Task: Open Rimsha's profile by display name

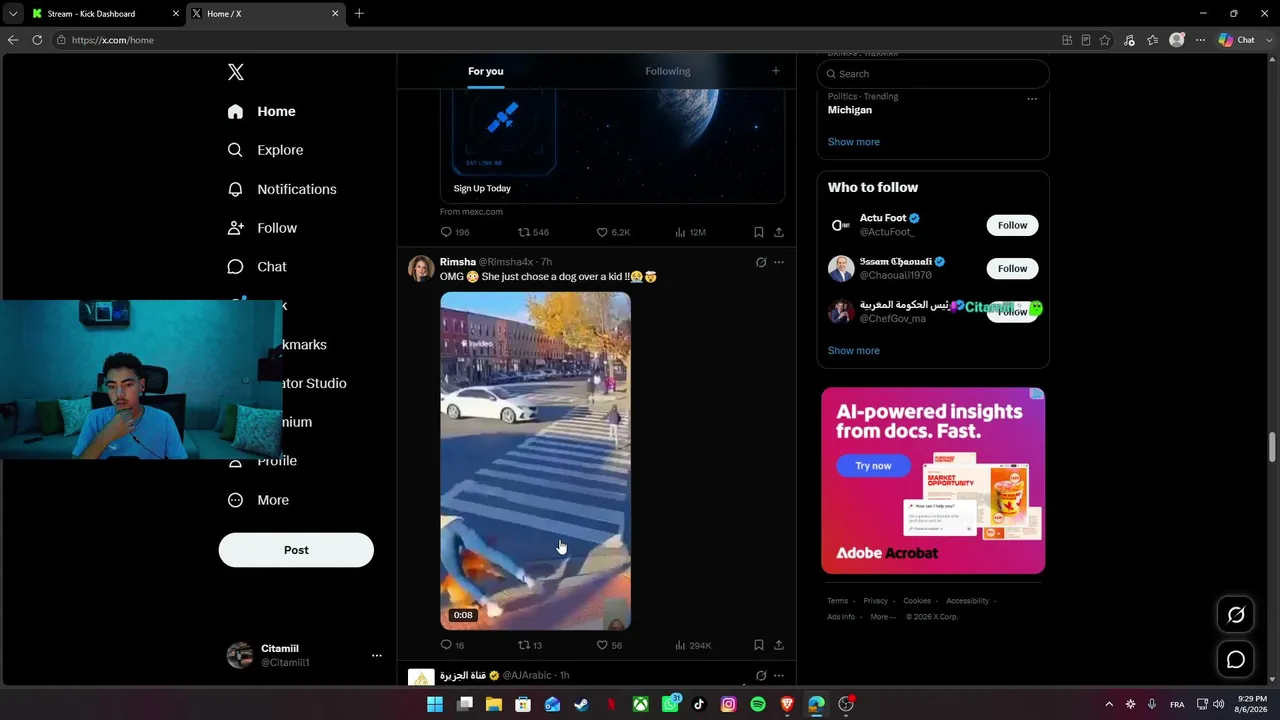Action: [x=458, y=262]
